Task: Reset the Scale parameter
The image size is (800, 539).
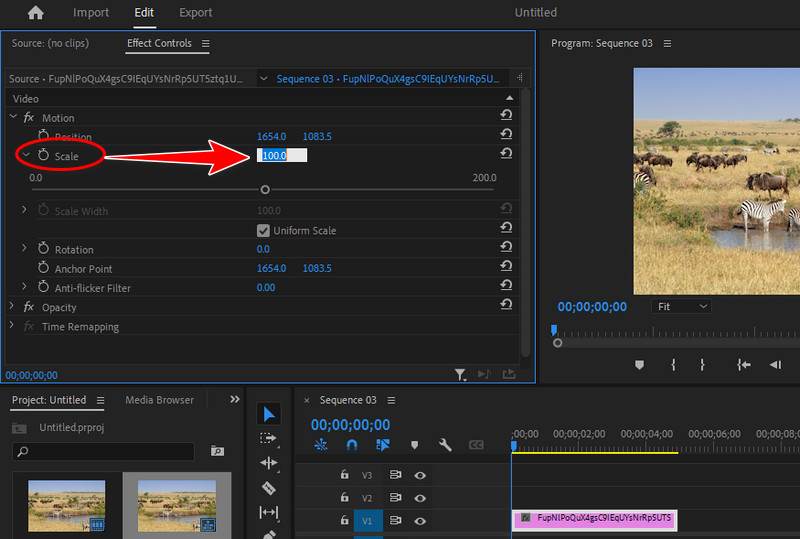Action: (x=506, y=153)
